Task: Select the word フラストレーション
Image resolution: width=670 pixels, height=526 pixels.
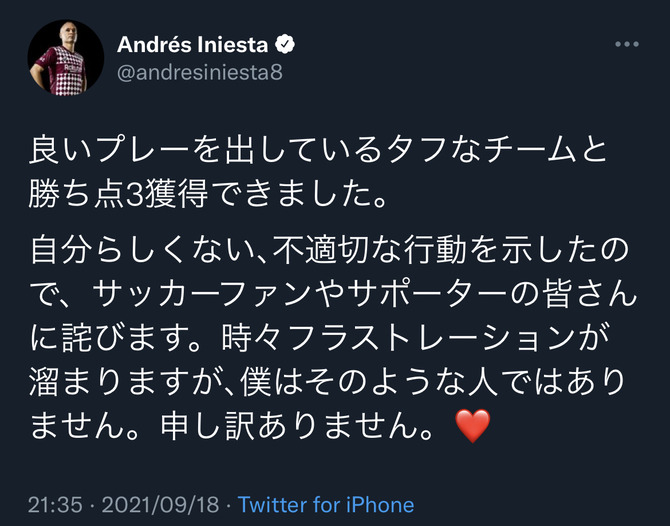Action: [x=432, y=338]
